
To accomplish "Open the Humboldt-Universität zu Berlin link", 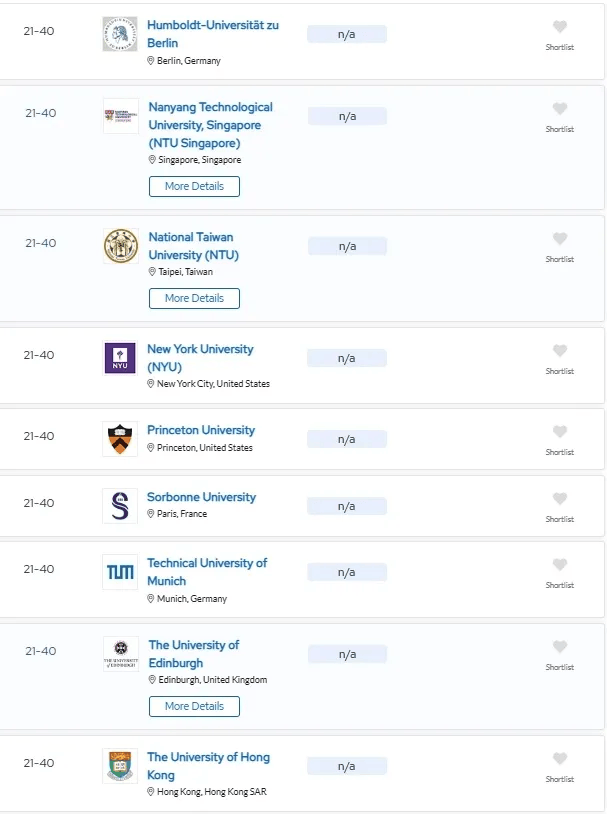I will click(213, 34).
